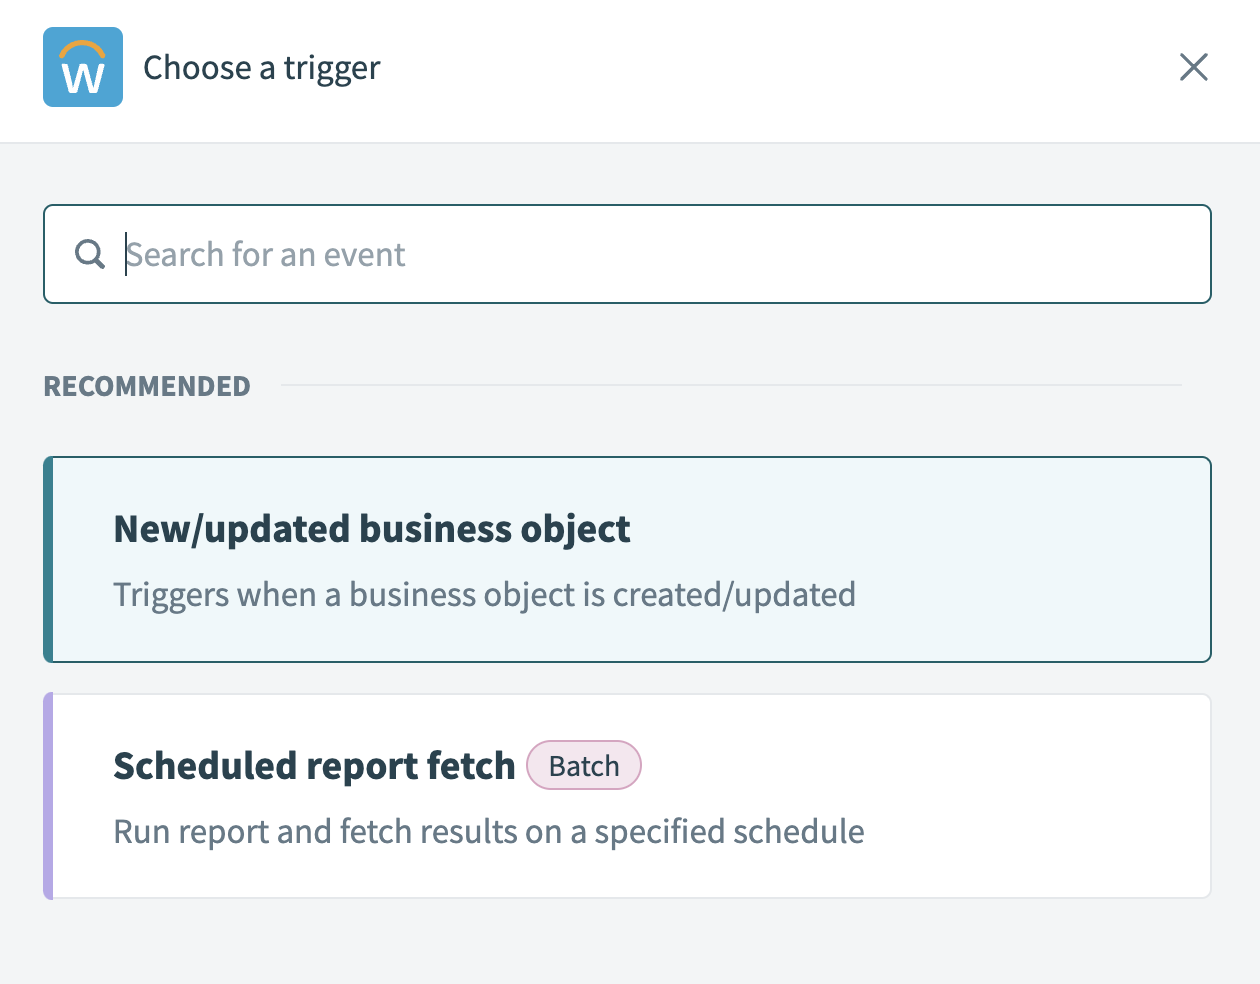Click the 'New/updated business object' title text
This screenshot has height=984, width=1260.
tap(372, 529)
